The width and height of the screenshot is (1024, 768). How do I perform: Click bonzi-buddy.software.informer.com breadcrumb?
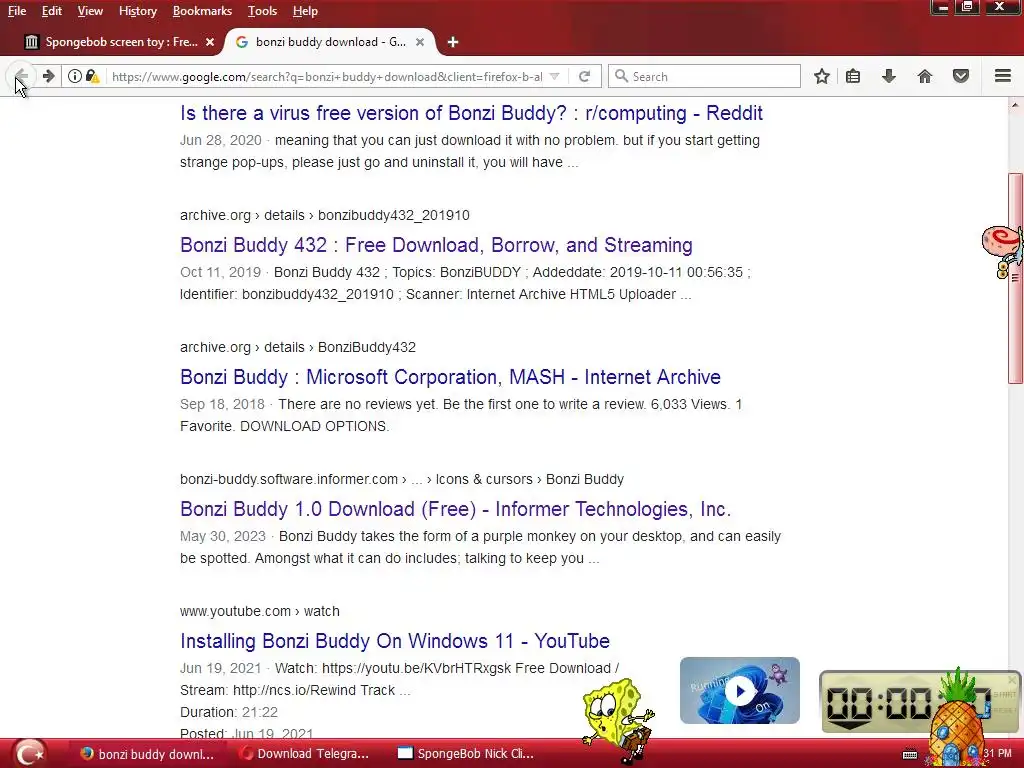pyautogui.click(x=402, y=479)
